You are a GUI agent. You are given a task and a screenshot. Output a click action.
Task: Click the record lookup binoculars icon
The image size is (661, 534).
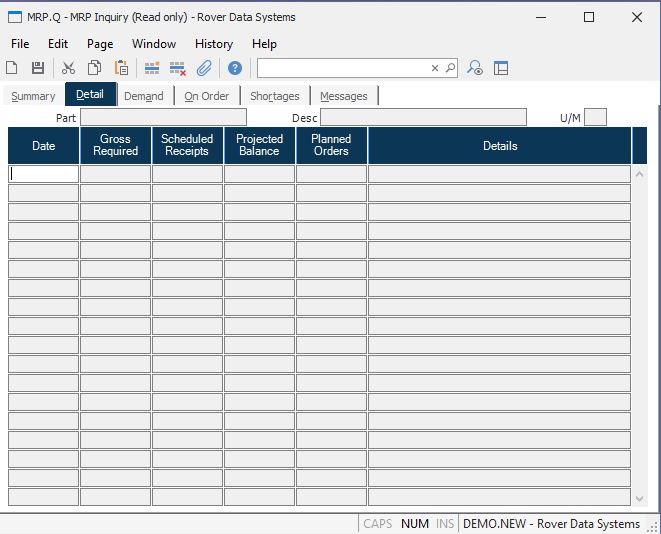coord(476,68)
